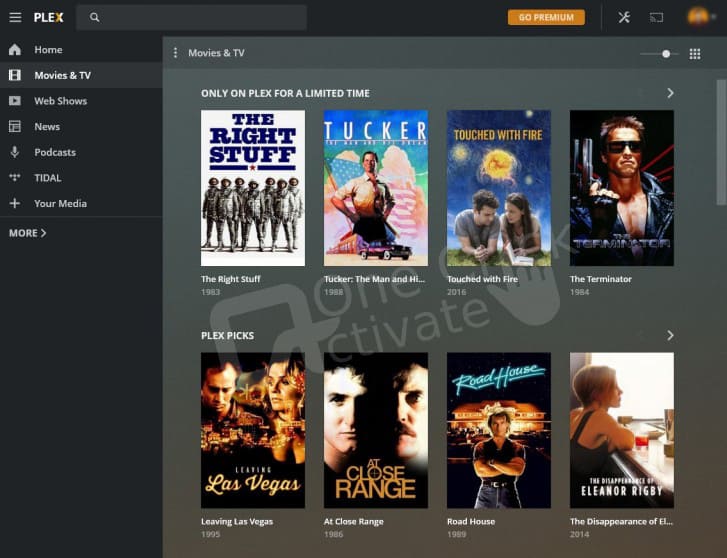727x558 pixels.
Task: Go to Home in the sidebar
Action: 81,50
